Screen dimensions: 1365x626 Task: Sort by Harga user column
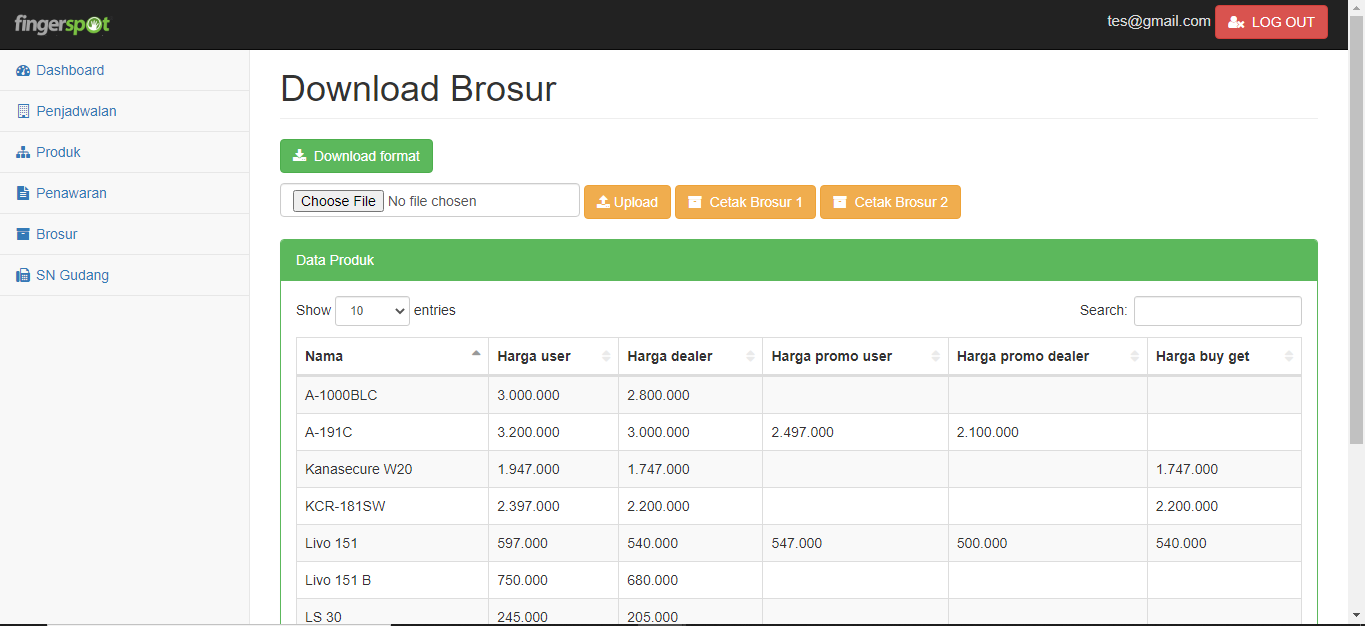[x=553, y=356]
